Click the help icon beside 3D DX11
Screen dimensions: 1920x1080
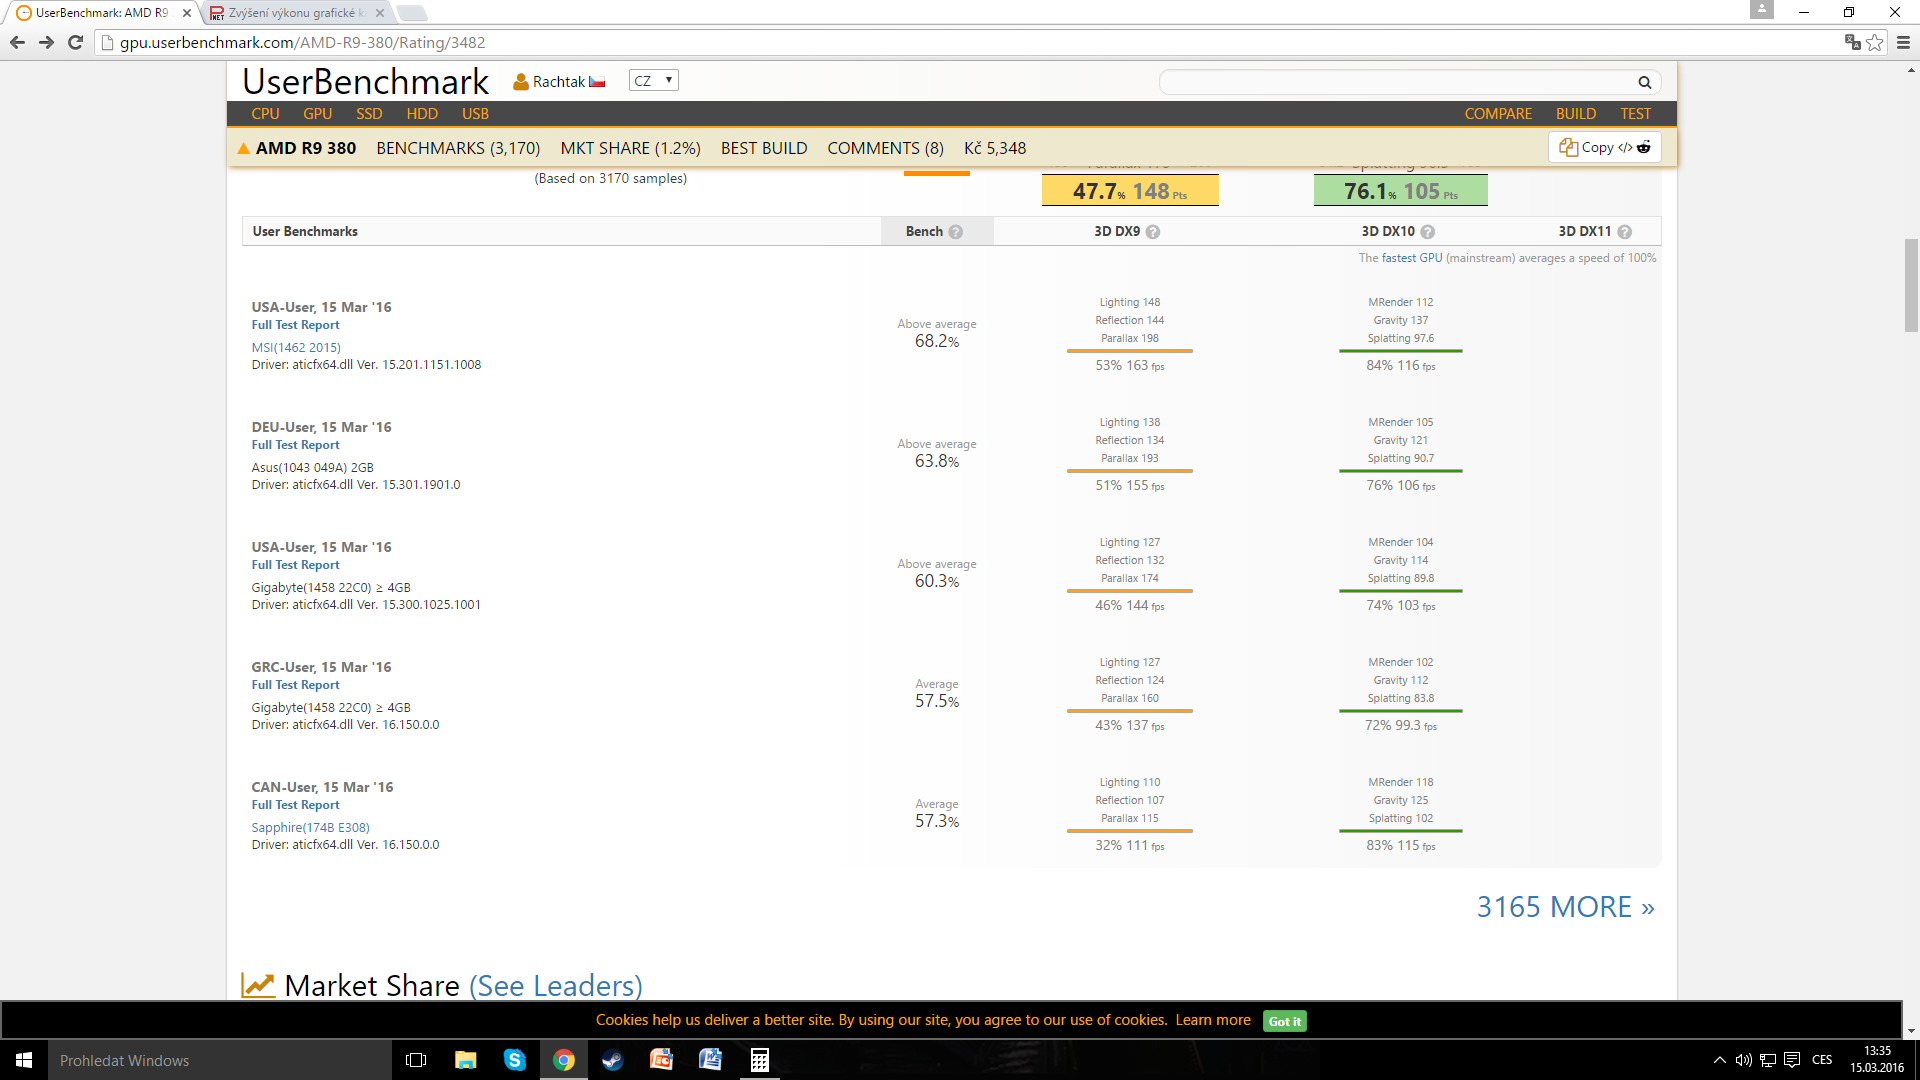coord(1625,232)
